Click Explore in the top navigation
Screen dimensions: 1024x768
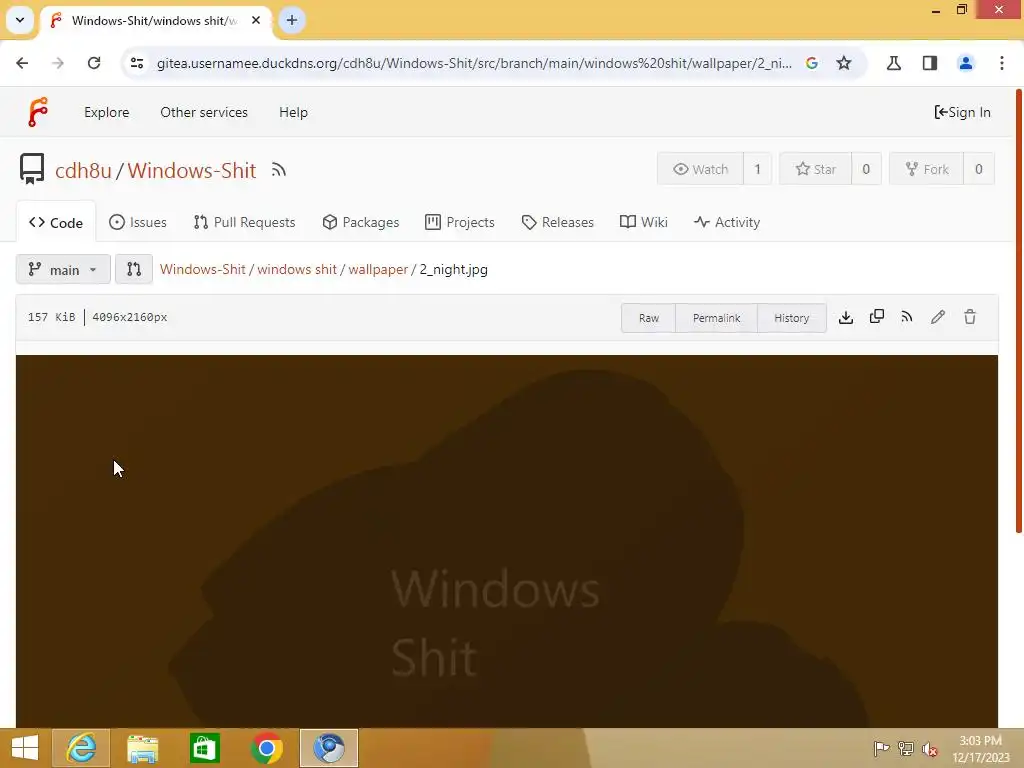click(x=106, y=112)
